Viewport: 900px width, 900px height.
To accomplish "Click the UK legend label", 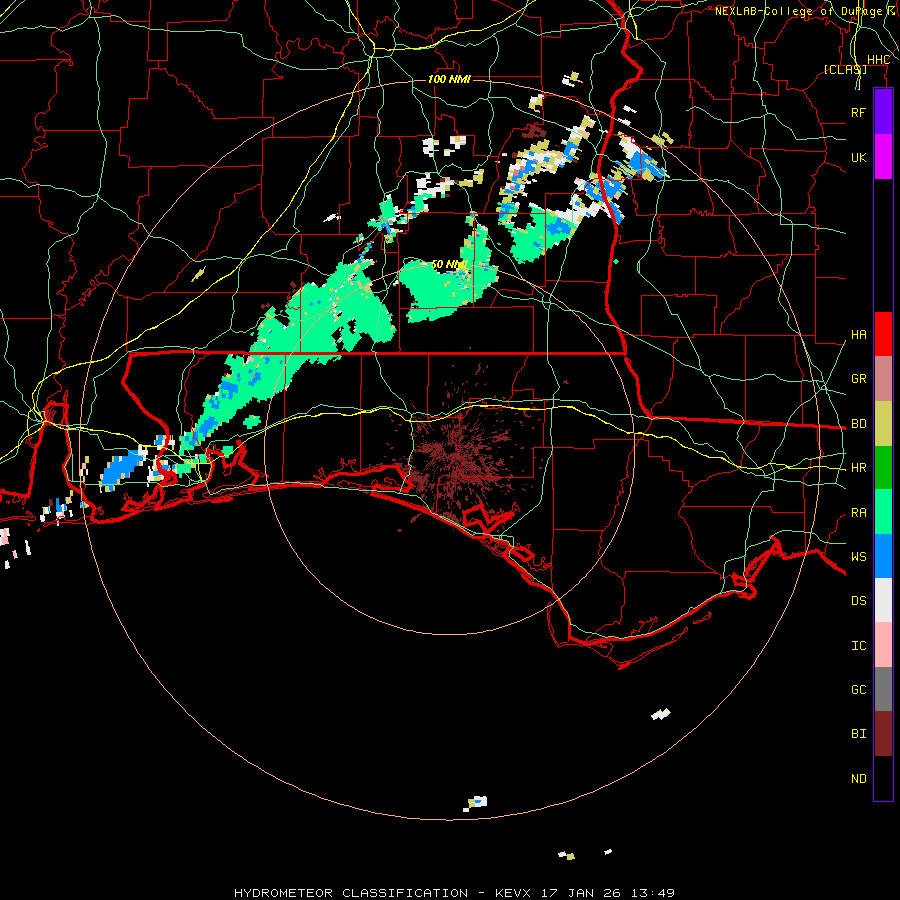I will 858,157.
